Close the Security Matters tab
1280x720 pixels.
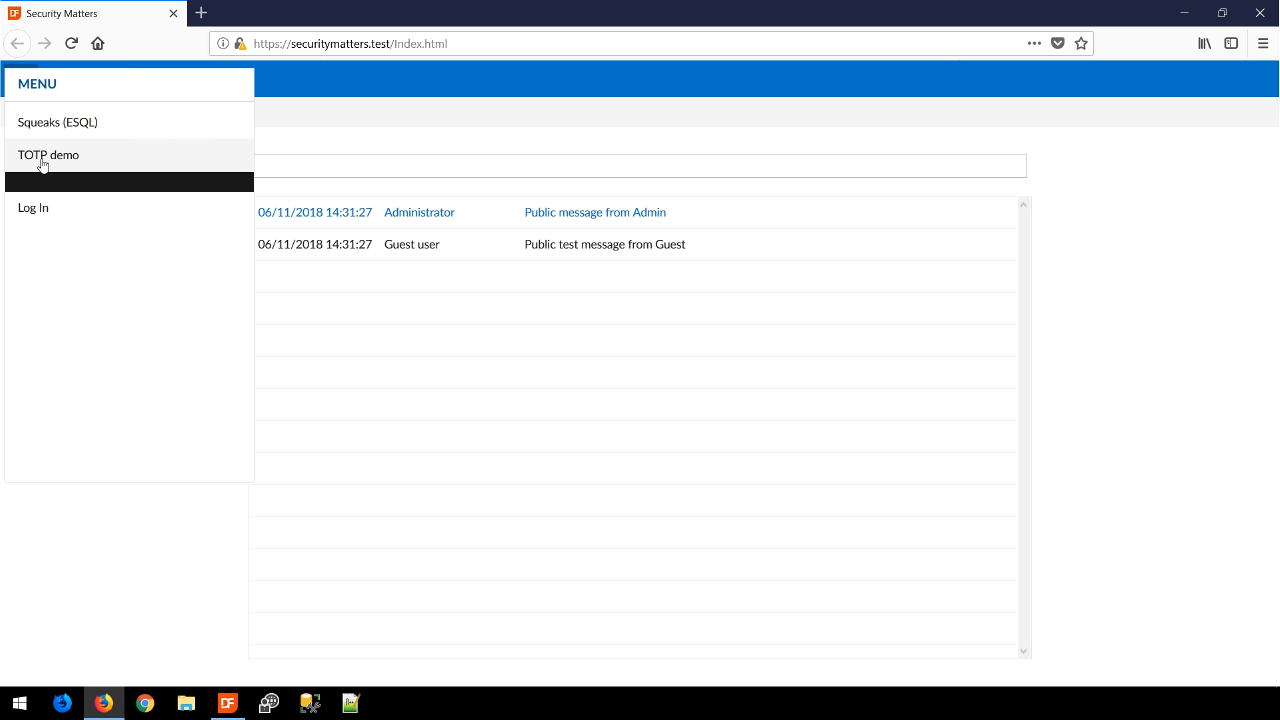point(173,14)
